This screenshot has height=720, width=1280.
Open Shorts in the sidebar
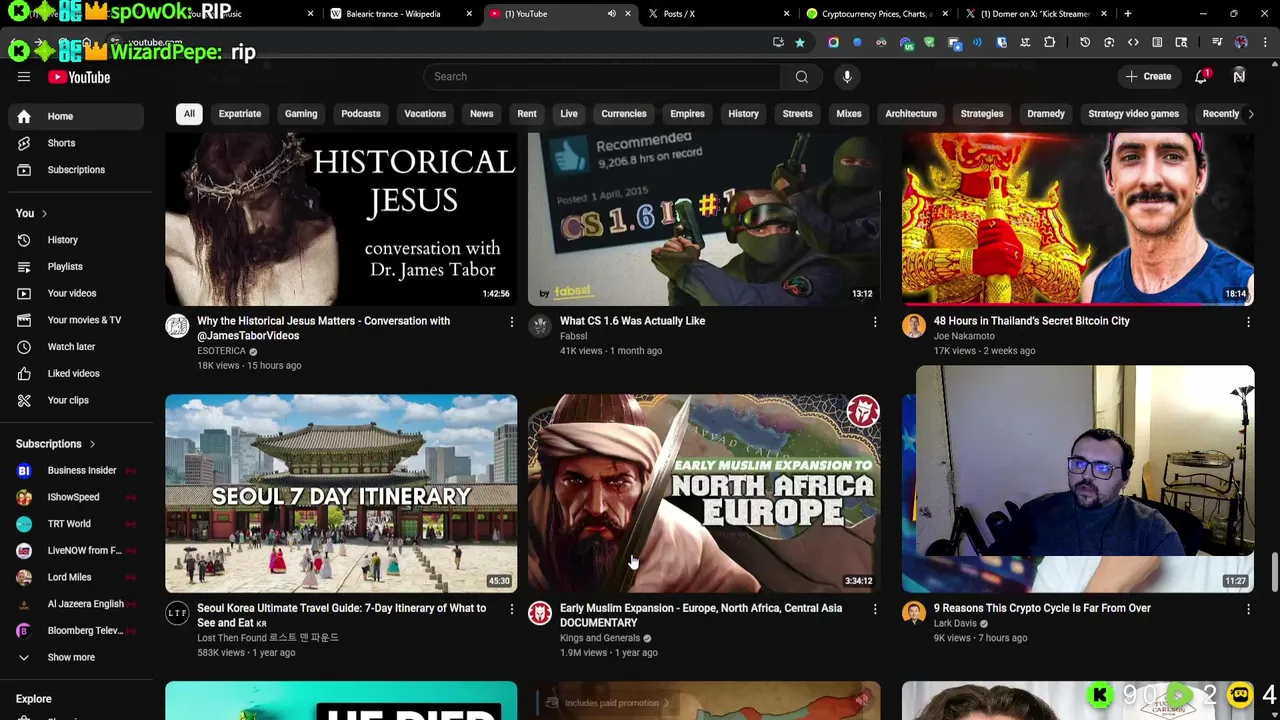coord(76,143)
